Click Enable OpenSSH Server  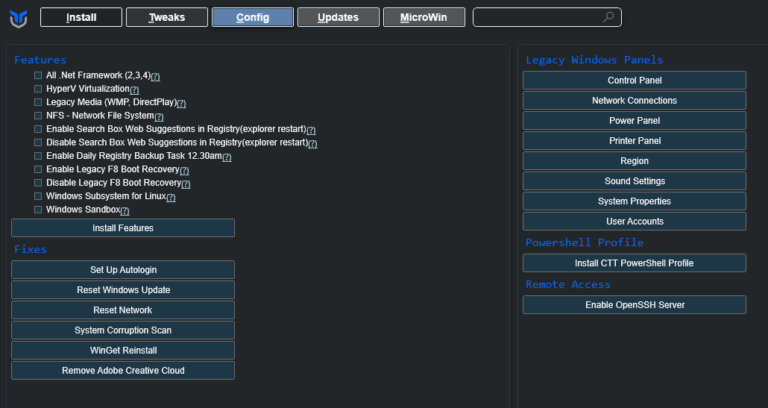click(x=634, y=305)
